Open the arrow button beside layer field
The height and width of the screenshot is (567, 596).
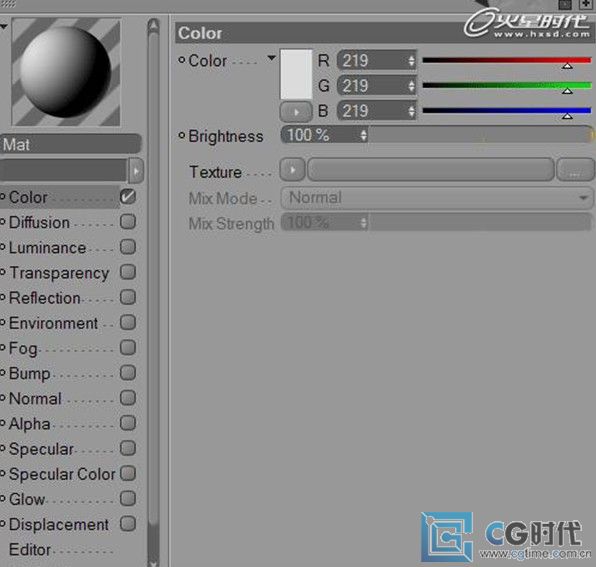136,171
